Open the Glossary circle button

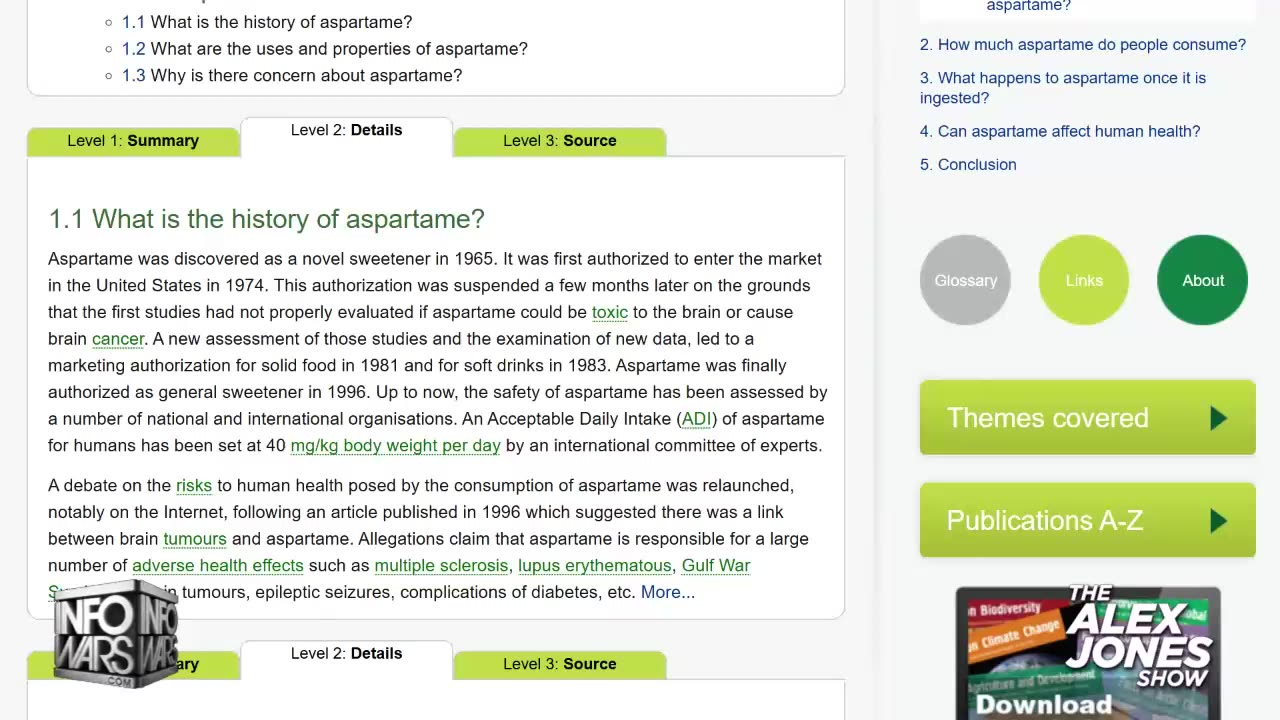click(x=965, y=280)
